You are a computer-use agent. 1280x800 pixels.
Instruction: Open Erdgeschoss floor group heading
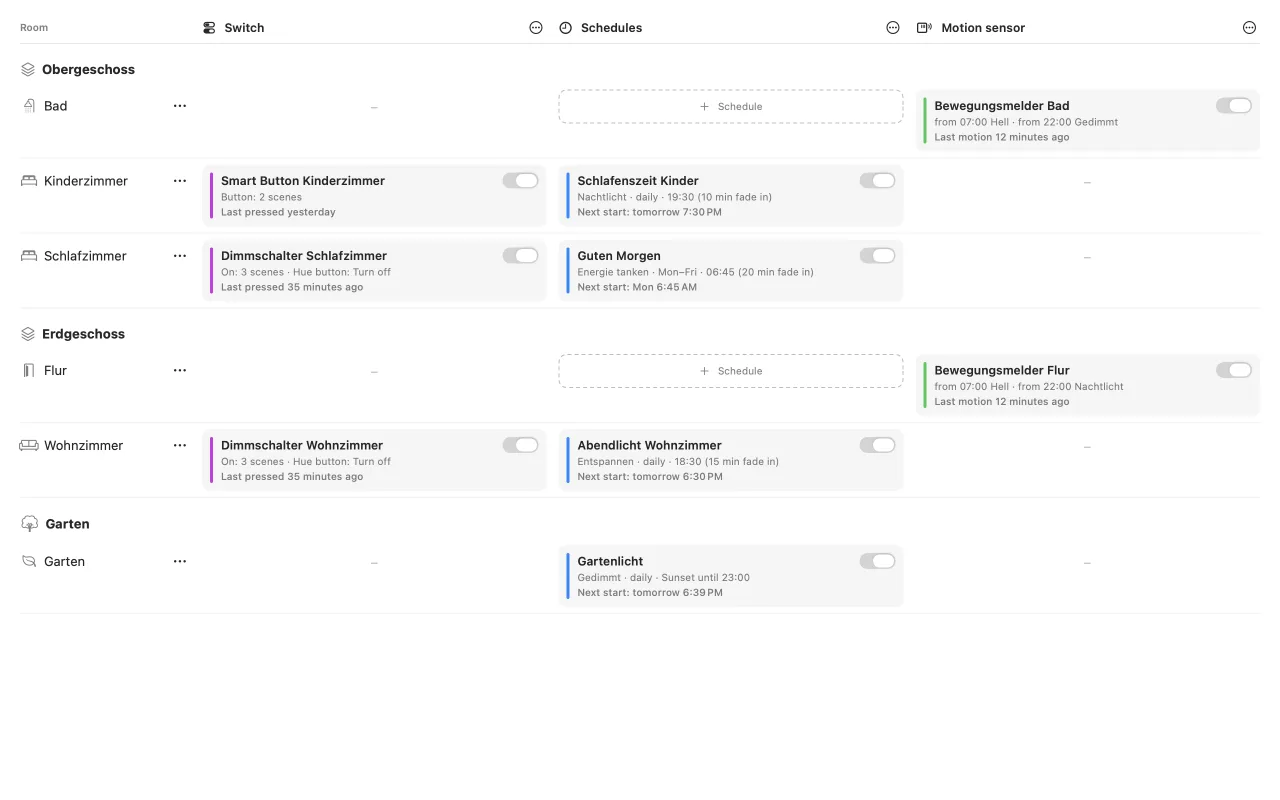[83, 334]
